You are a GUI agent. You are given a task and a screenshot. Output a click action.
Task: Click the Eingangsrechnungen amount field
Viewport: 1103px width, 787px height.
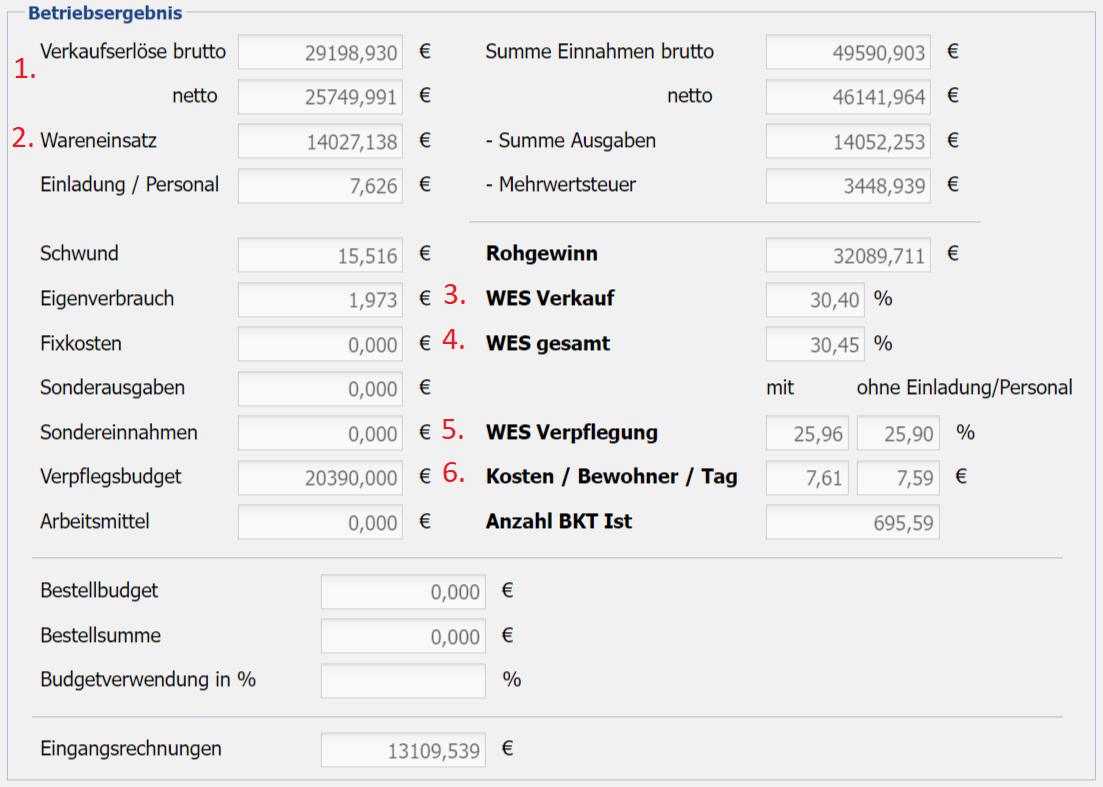click(402, 749)
